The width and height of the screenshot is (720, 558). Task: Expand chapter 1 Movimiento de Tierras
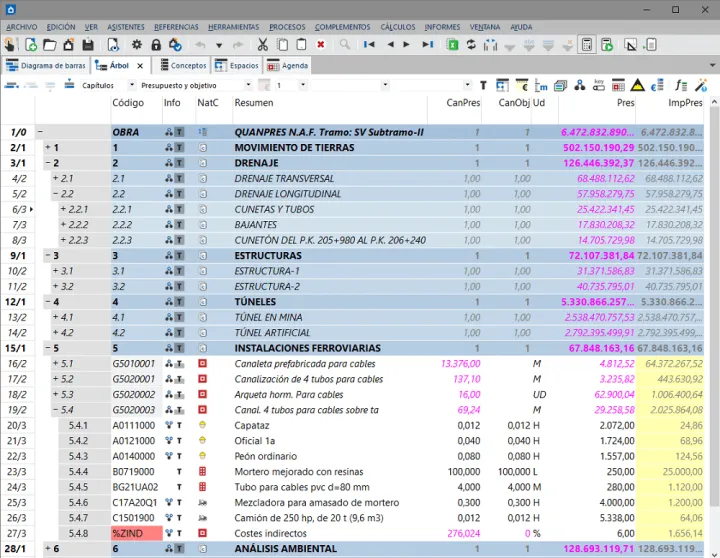(x=47, y=147)
